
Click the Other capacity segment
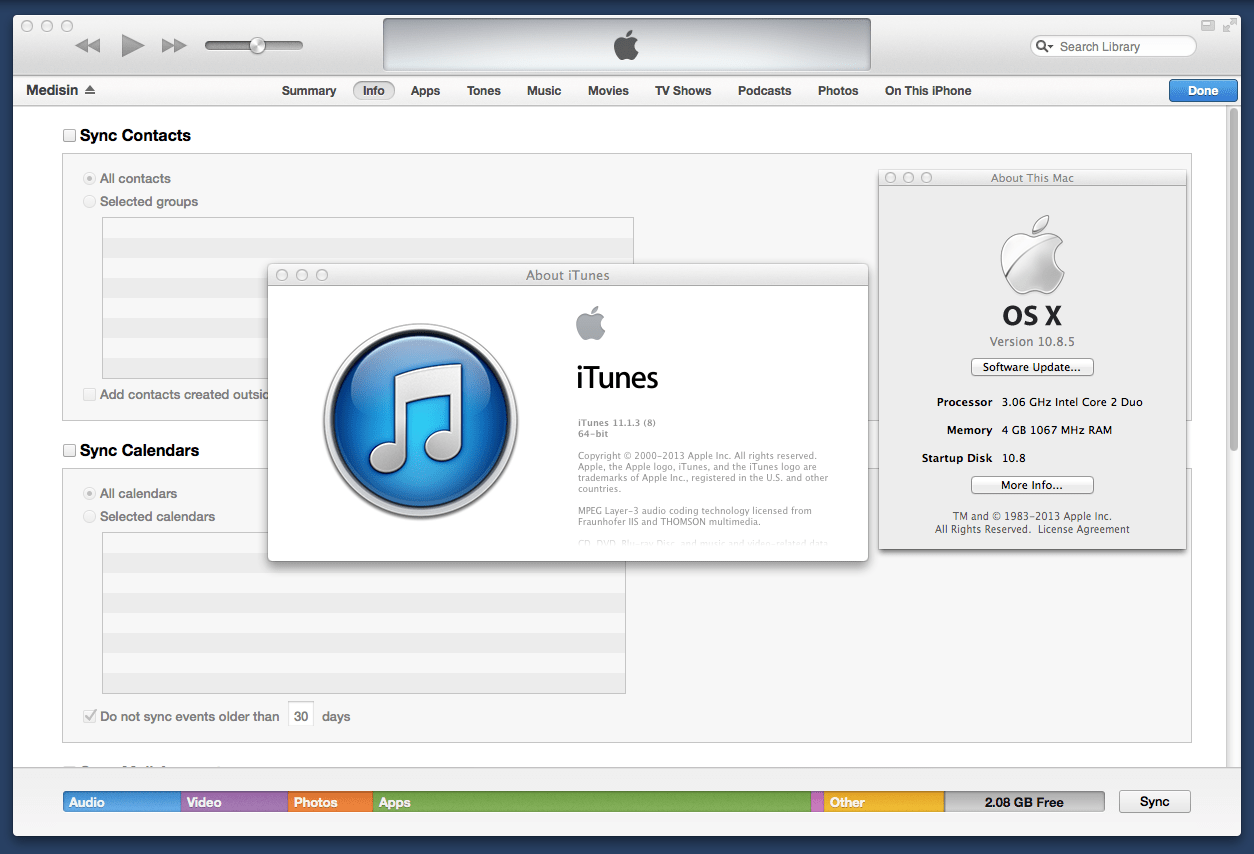(x=884, y=802)
